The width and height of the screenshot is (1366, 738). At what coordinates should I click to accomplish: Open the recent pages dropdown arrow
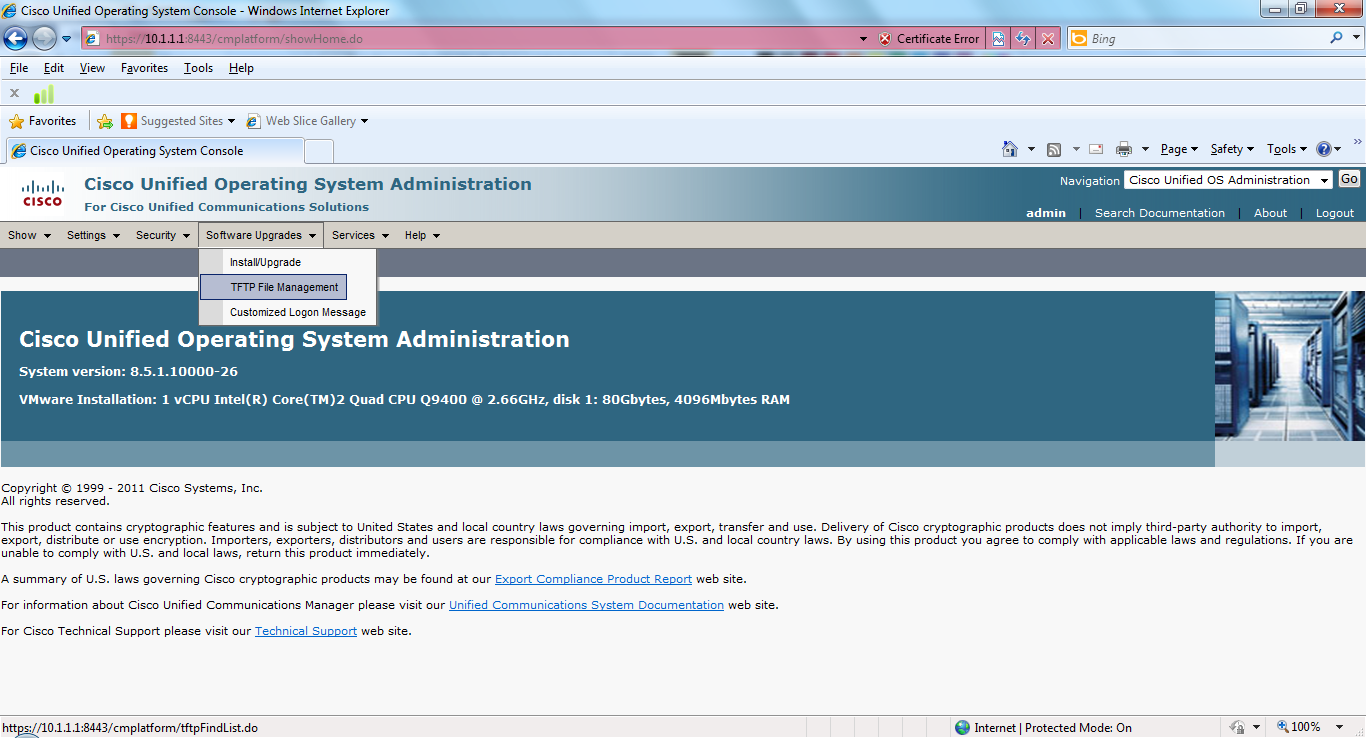[67, 39]
